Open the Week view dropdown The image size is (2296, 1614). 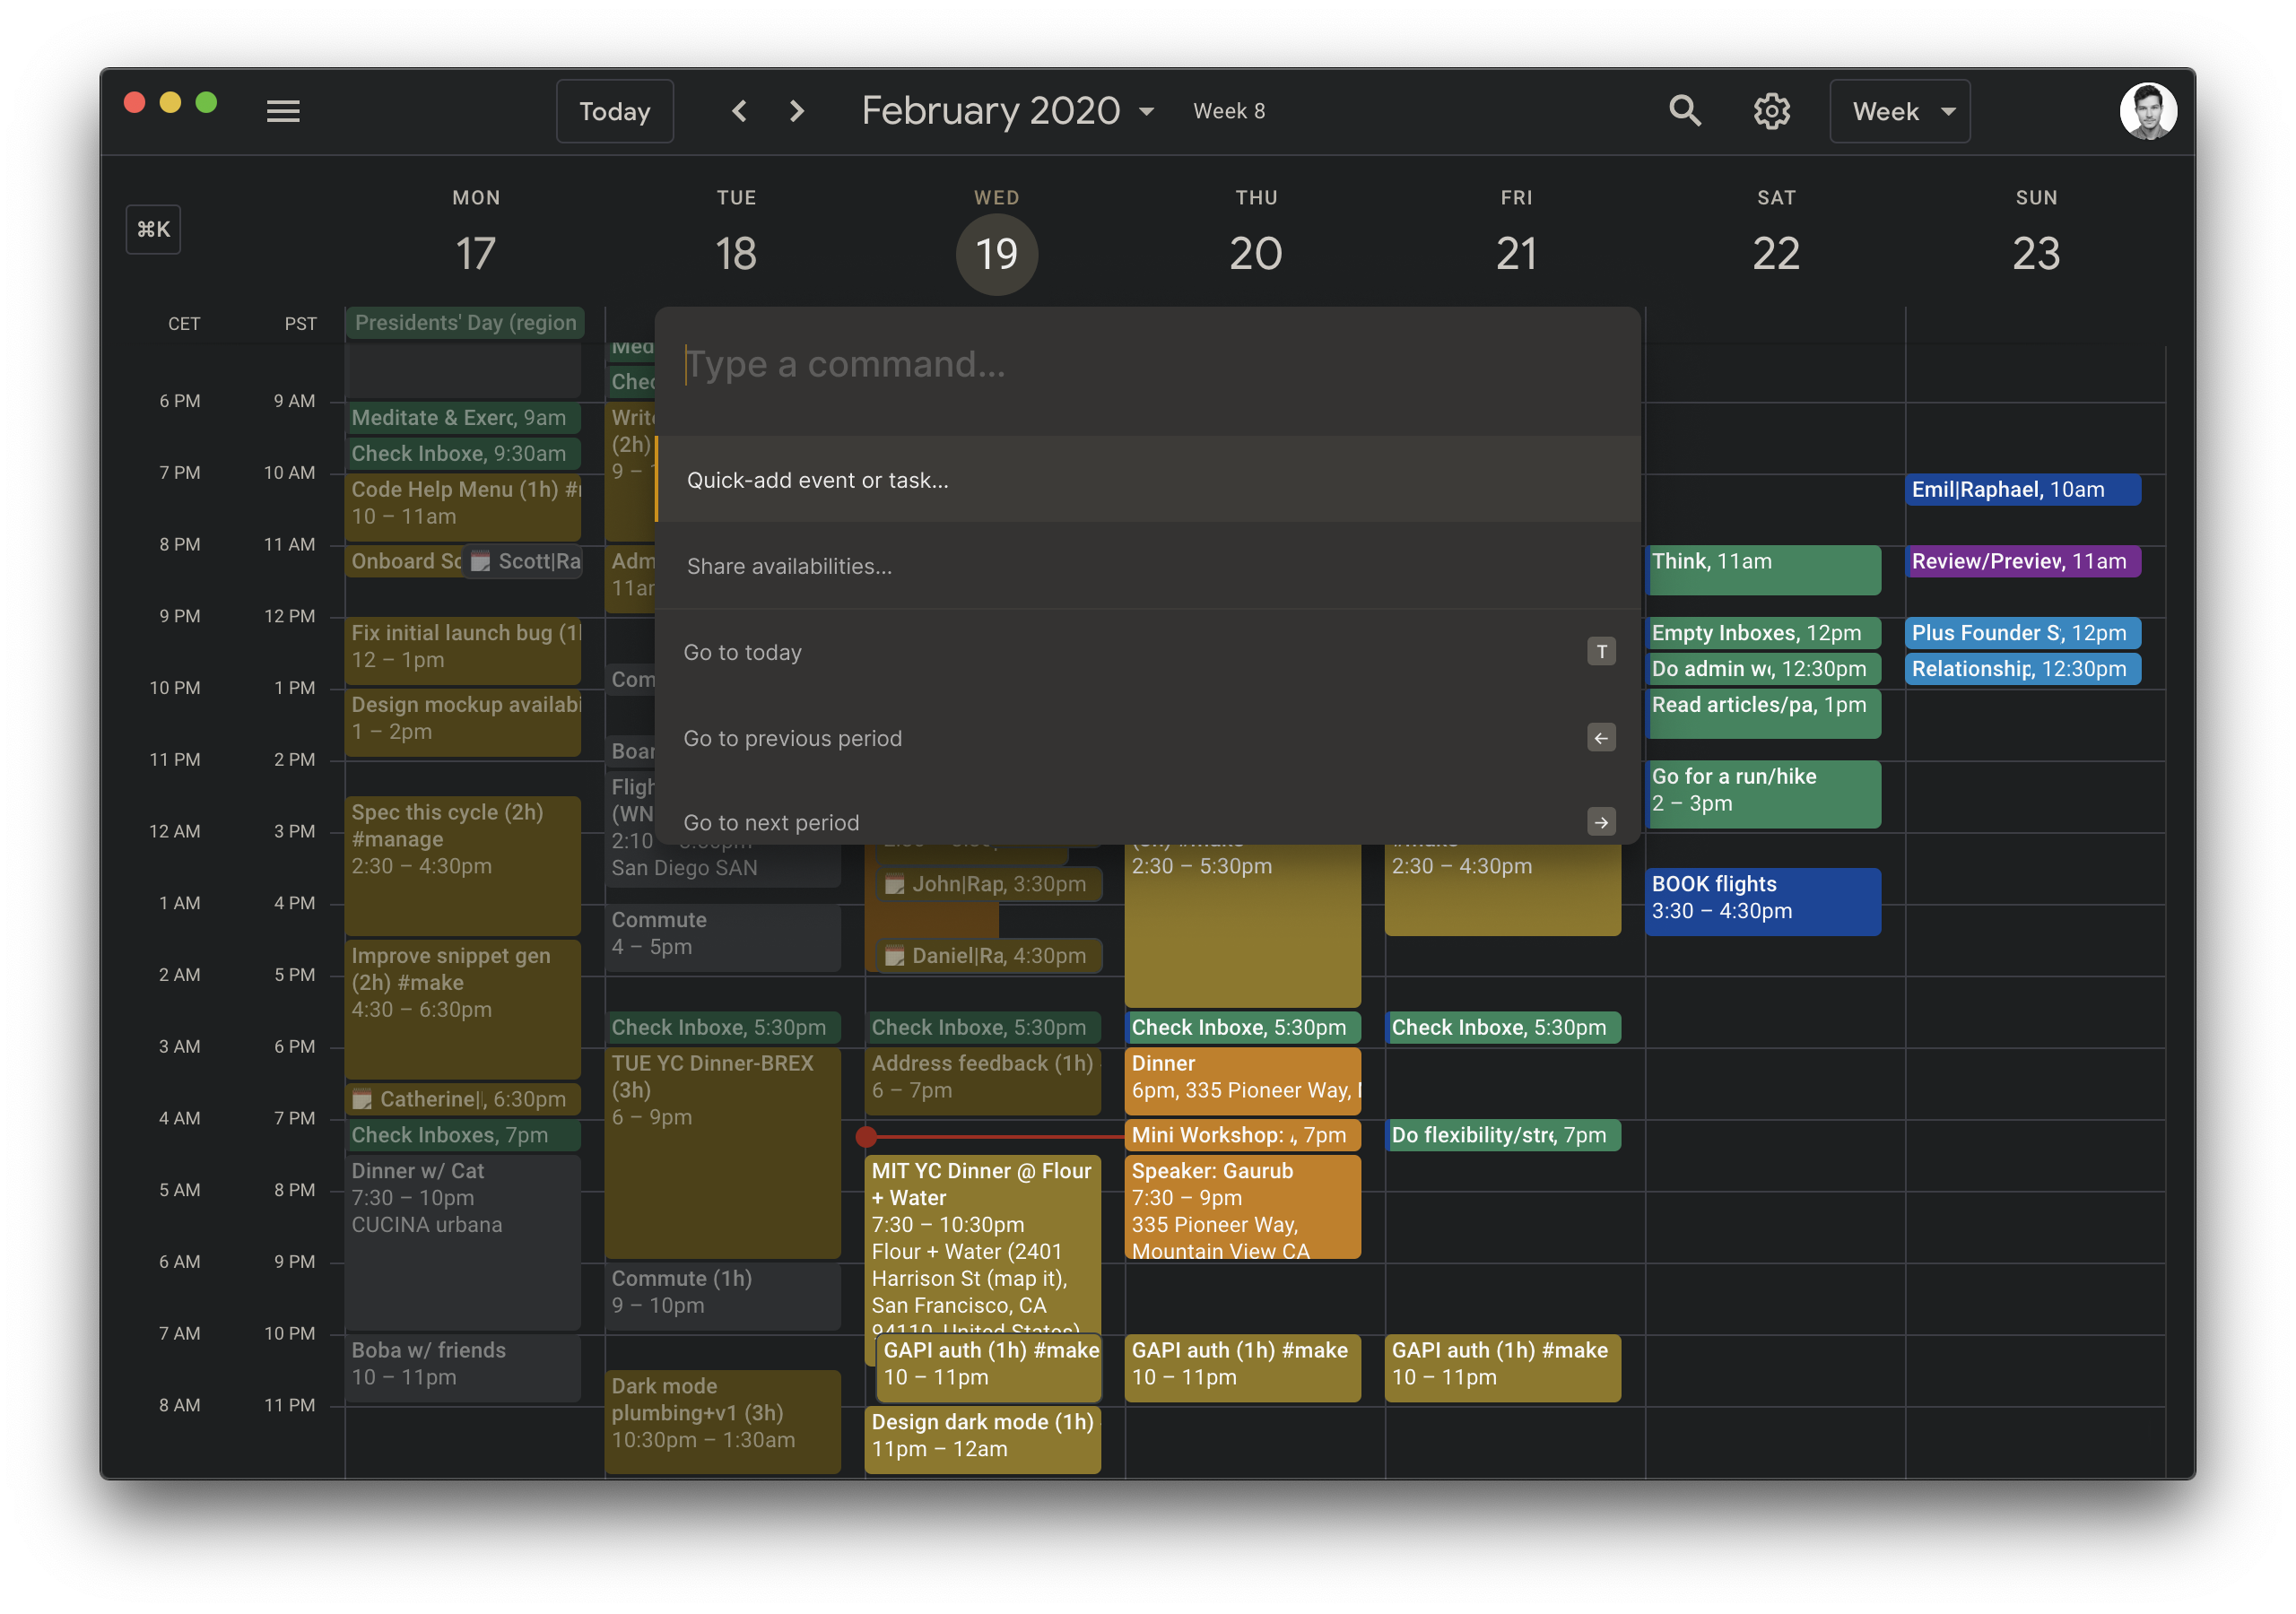tap(1899, 111)
